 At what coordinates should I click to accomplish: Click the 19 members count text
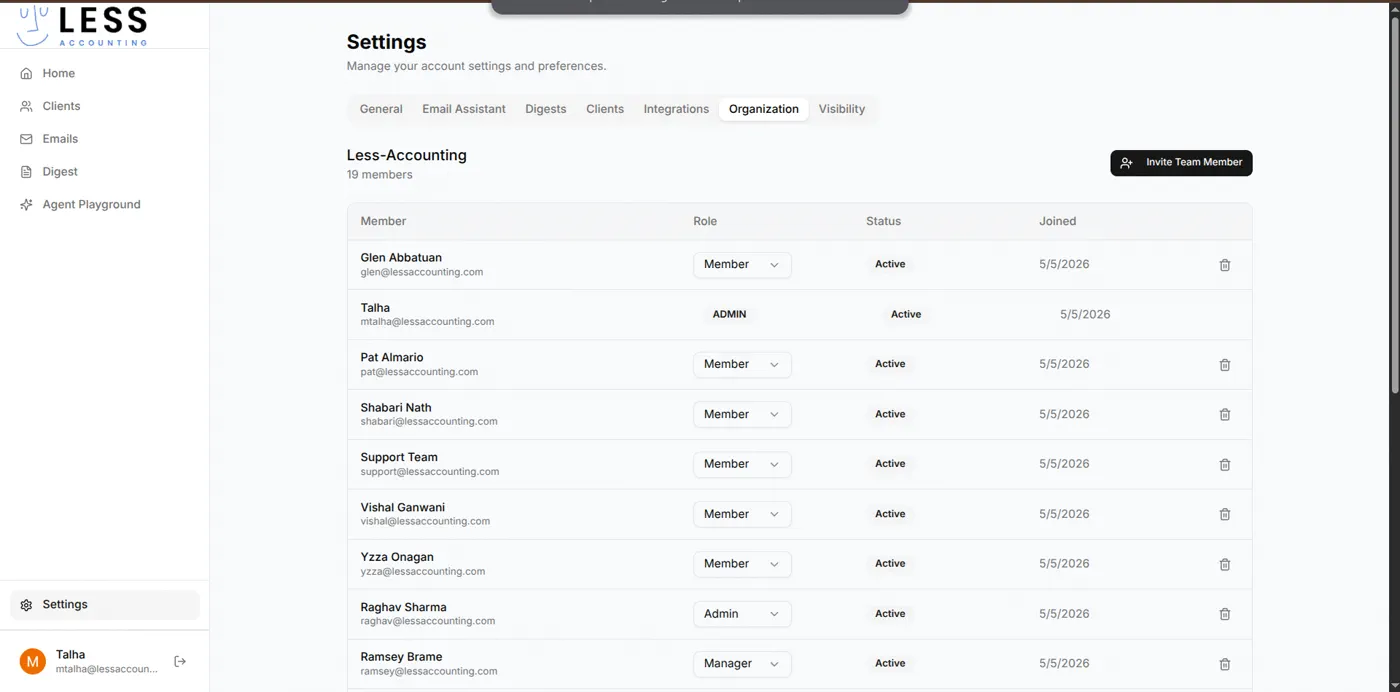[x=379, y=175]
